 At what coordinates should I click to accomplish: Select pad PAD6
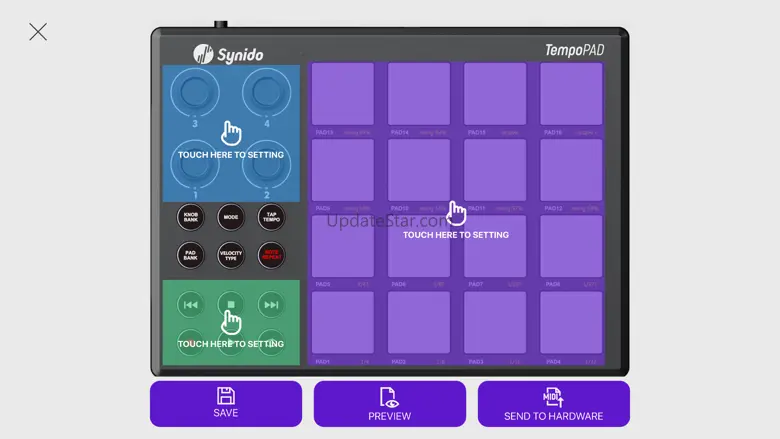[x=419, y=246]
